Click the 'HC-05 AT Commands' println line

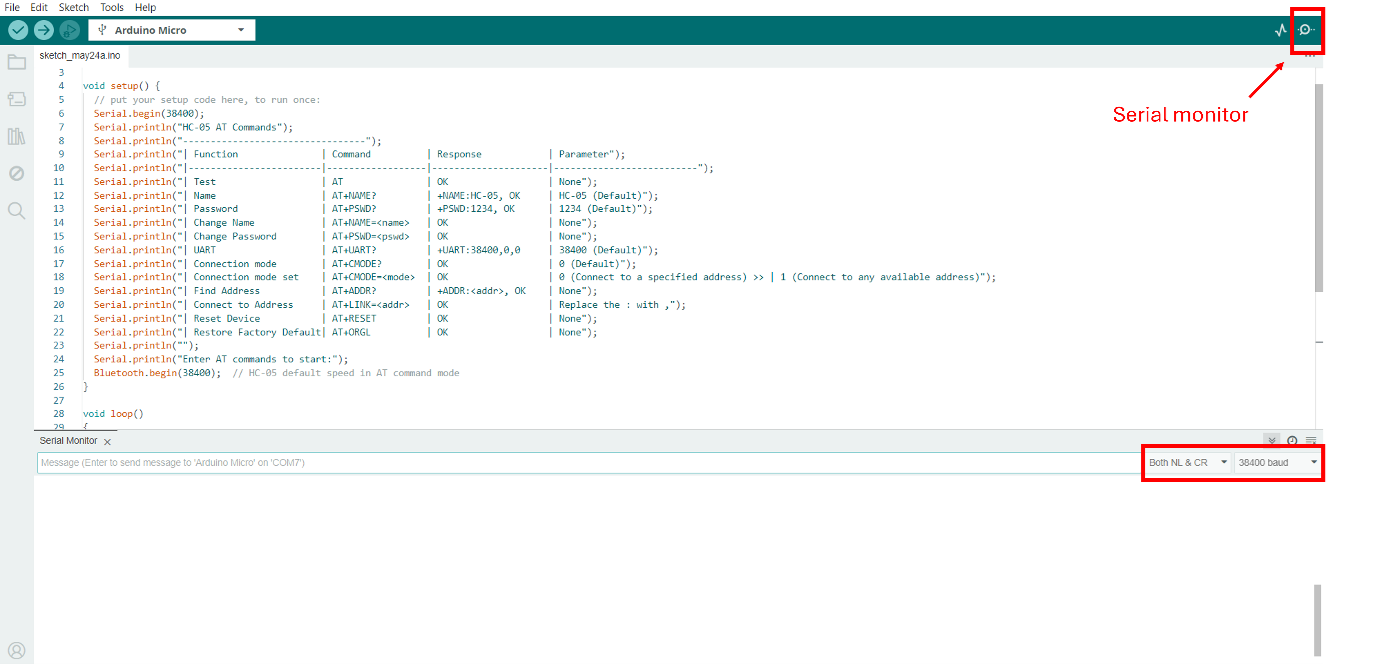(x=193, y=127)
